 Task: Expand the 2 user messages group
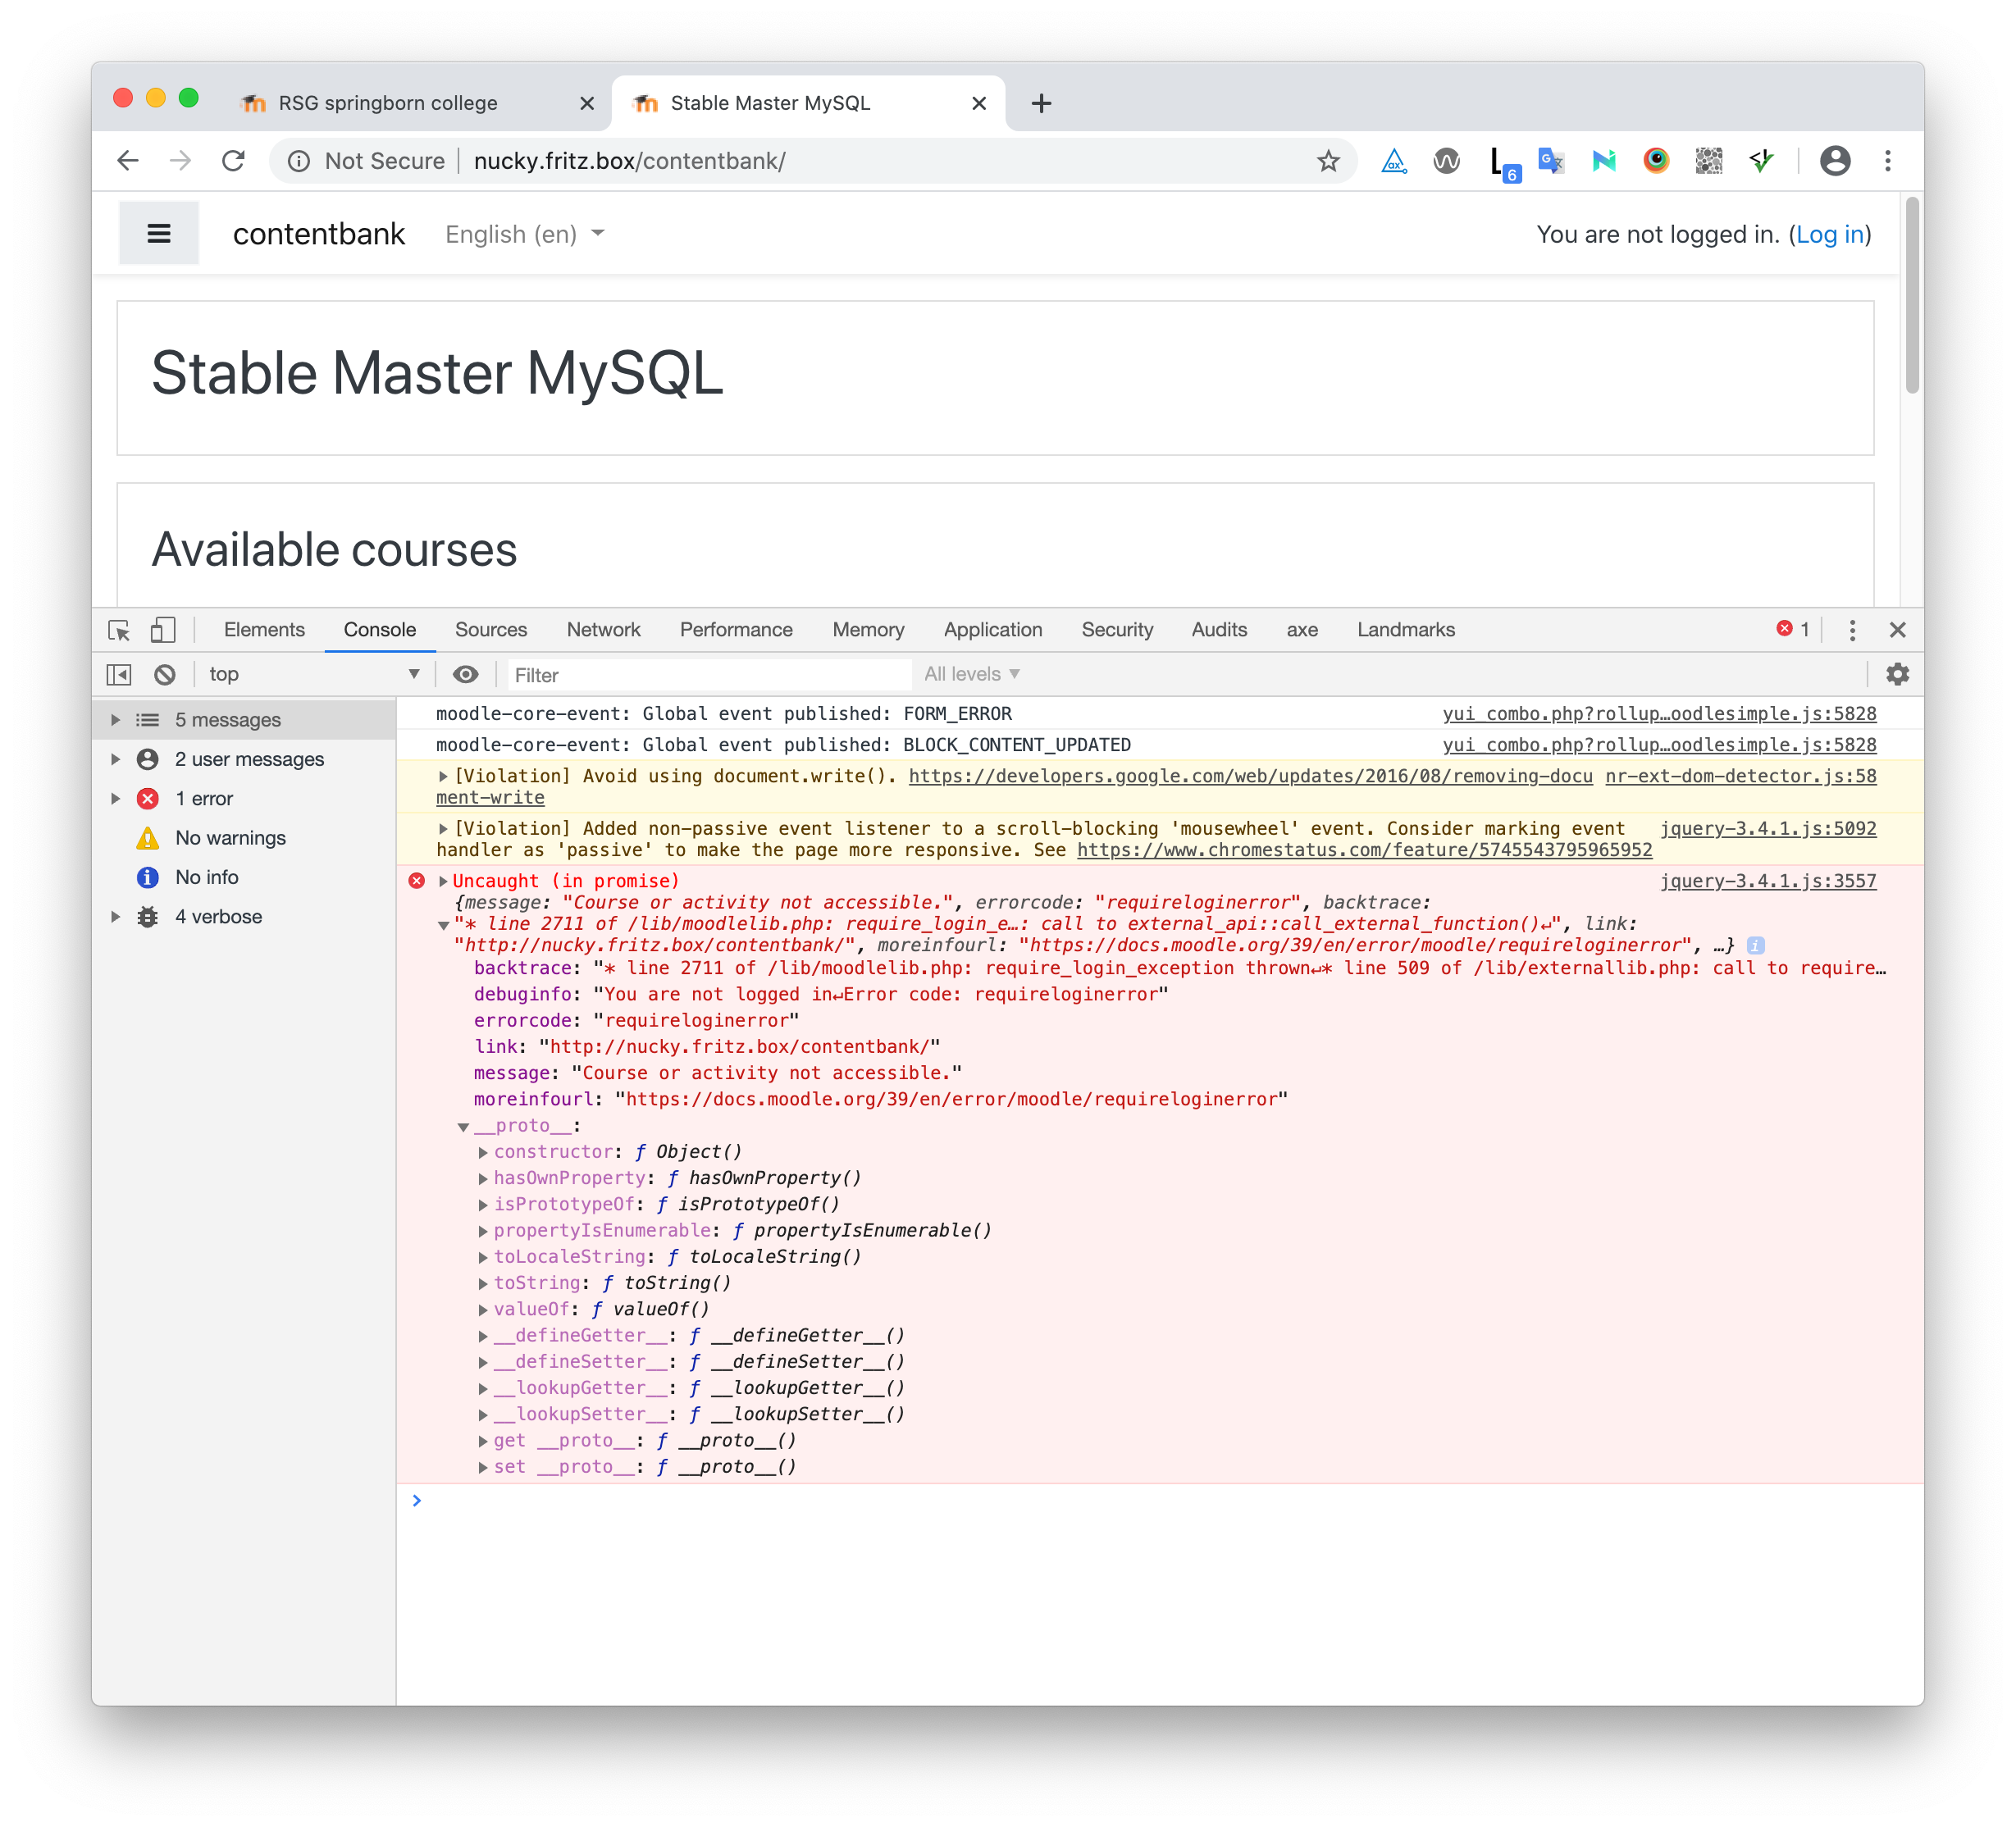pyautogui.click(x=115, y=759)
